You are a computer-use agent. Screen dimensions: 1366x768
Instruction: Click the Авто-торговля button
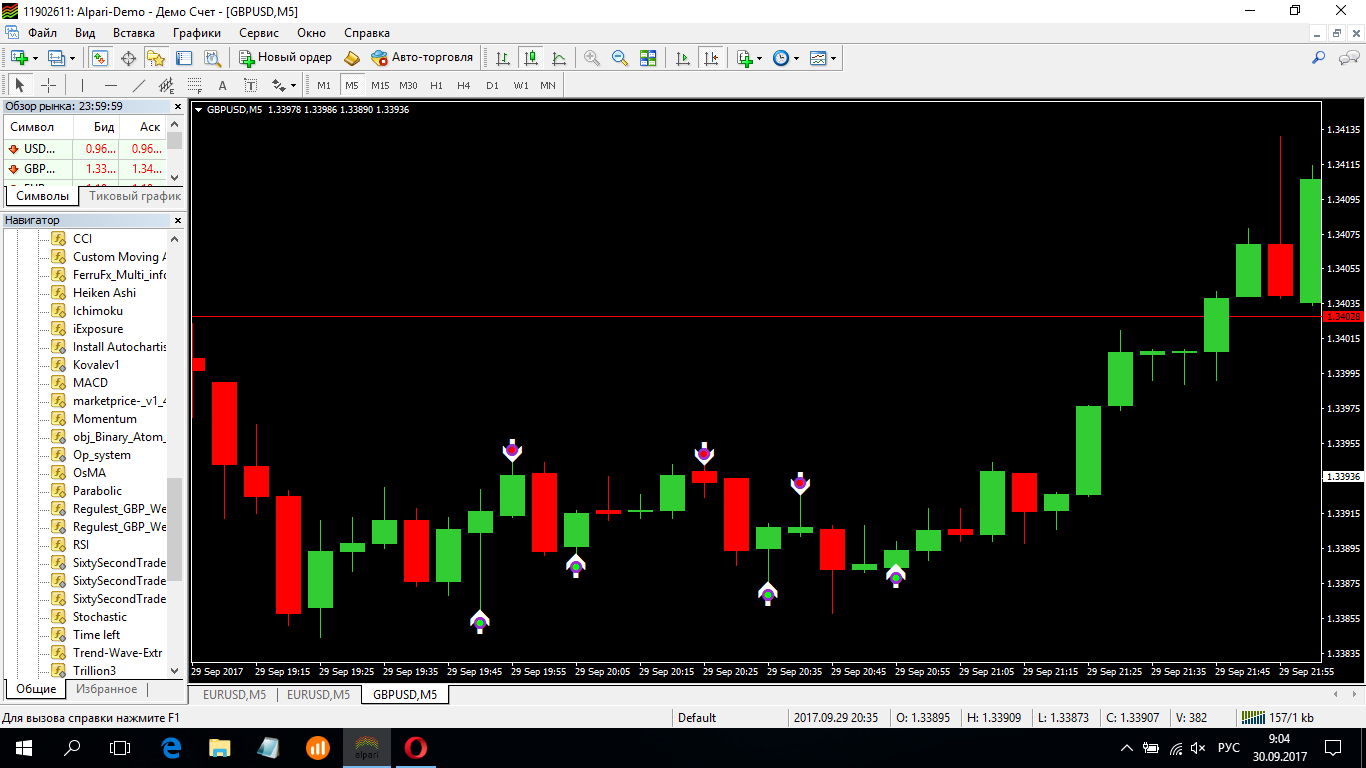coord(422,58)
